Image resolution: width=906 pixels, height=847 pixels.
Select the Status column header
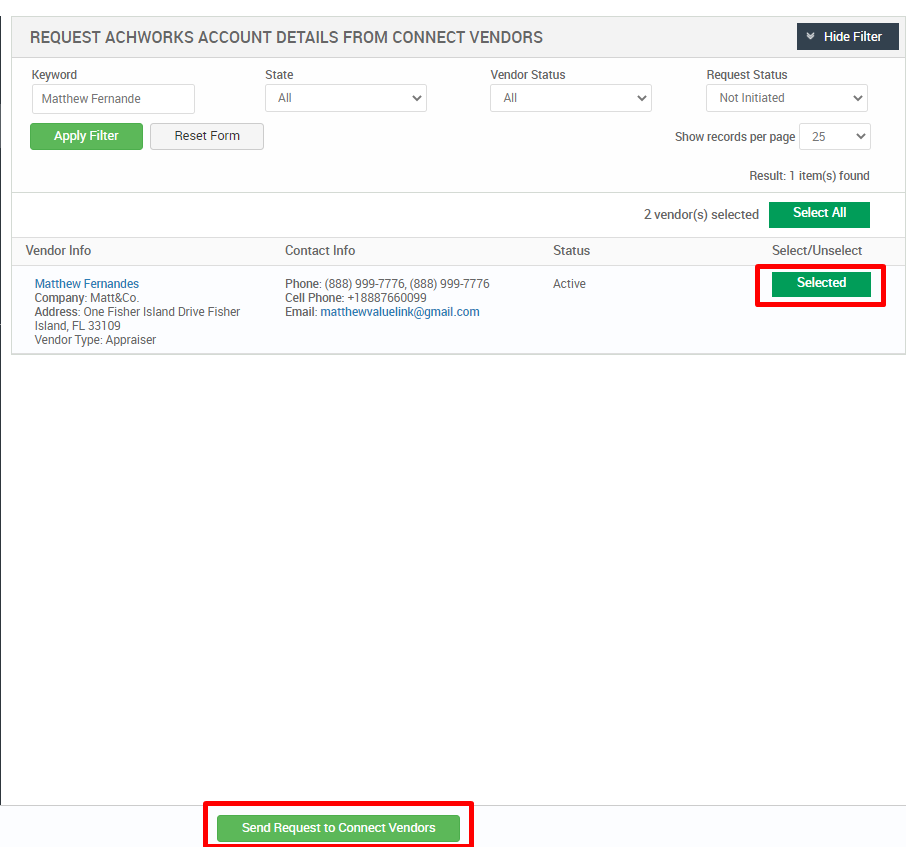(x=571, y=250)
